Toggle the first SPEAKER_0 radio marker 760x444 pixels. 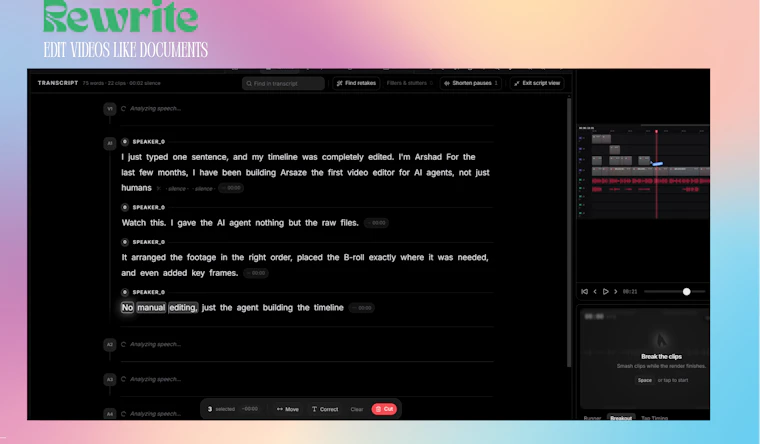(x=125, y=142)
